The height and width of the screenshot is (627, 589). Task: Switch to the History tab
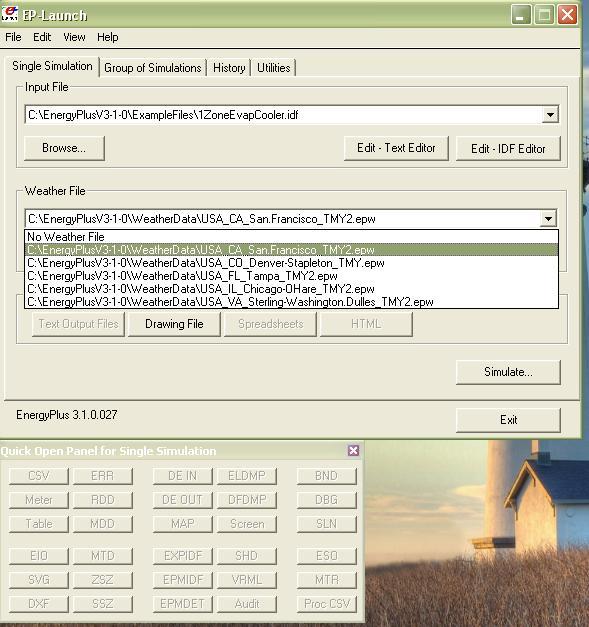229,68
